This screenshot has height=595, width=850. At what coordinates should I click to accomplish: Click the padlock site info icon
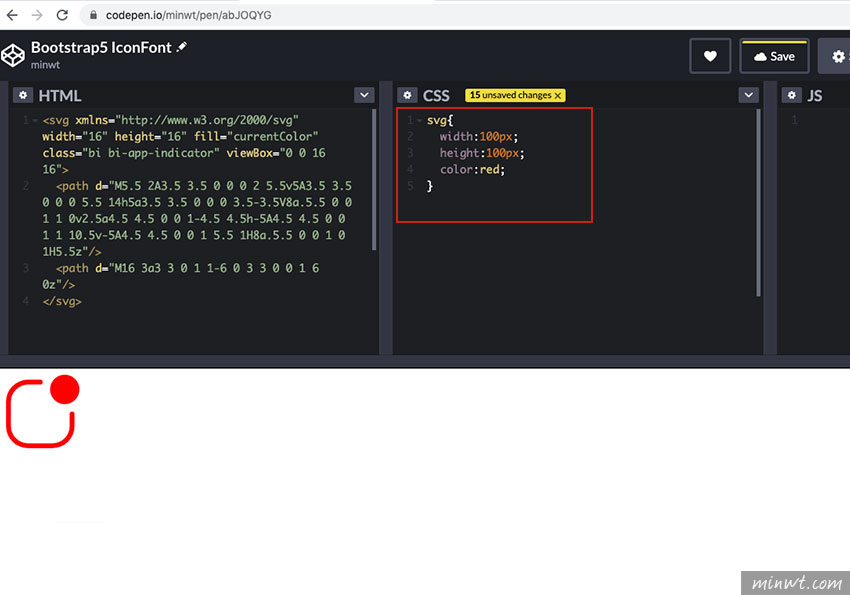pos(93,15)
